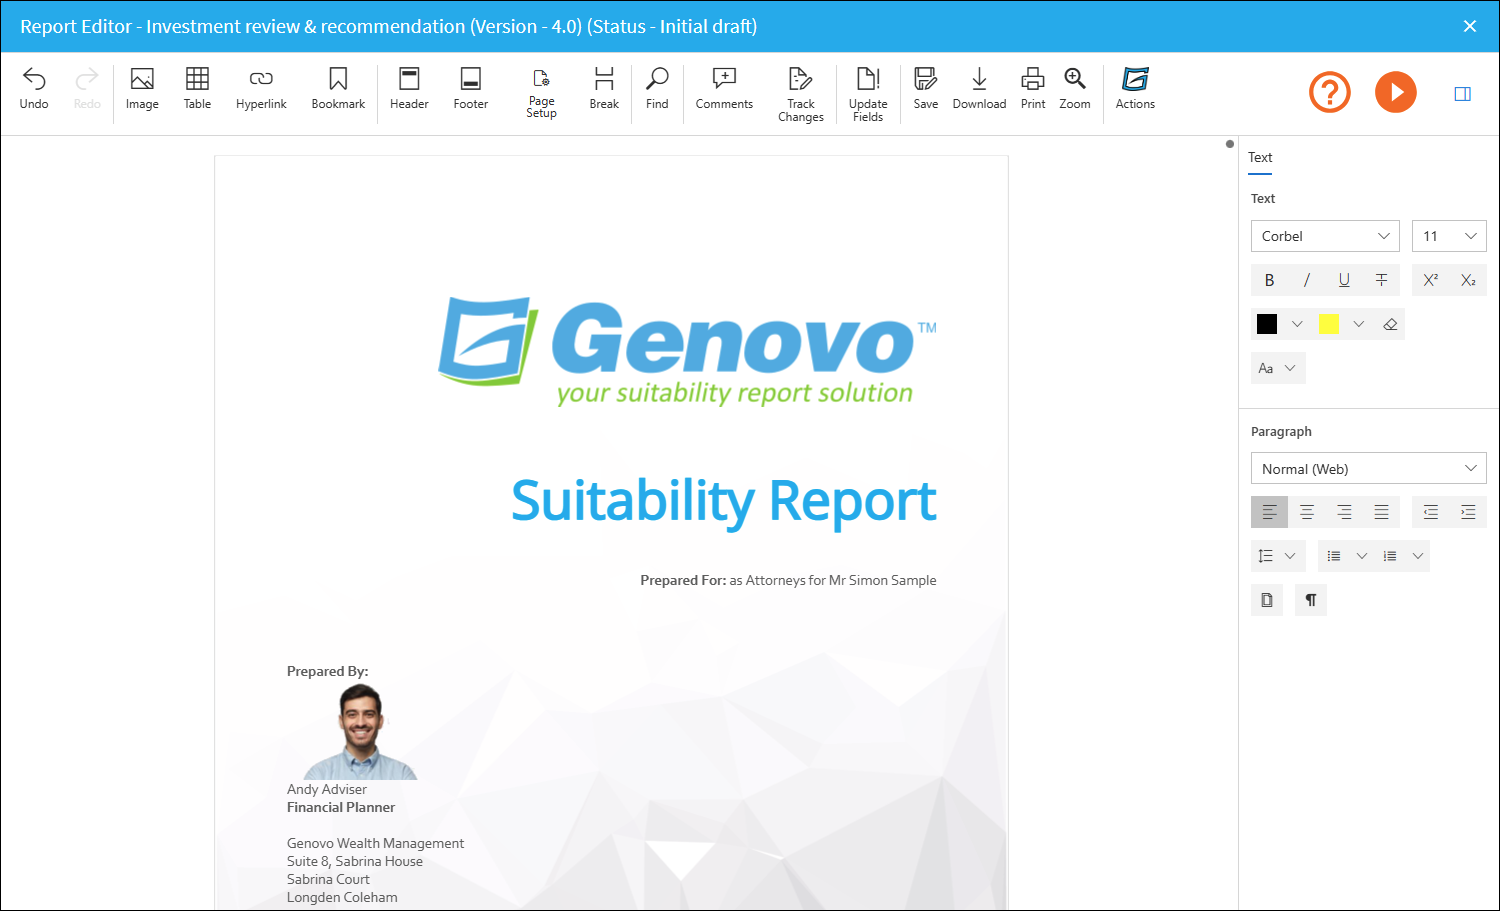The height and width of the screenshot is (911, 1500).
Task: Click the Genovo logo in document
Action: click(688, 350)
